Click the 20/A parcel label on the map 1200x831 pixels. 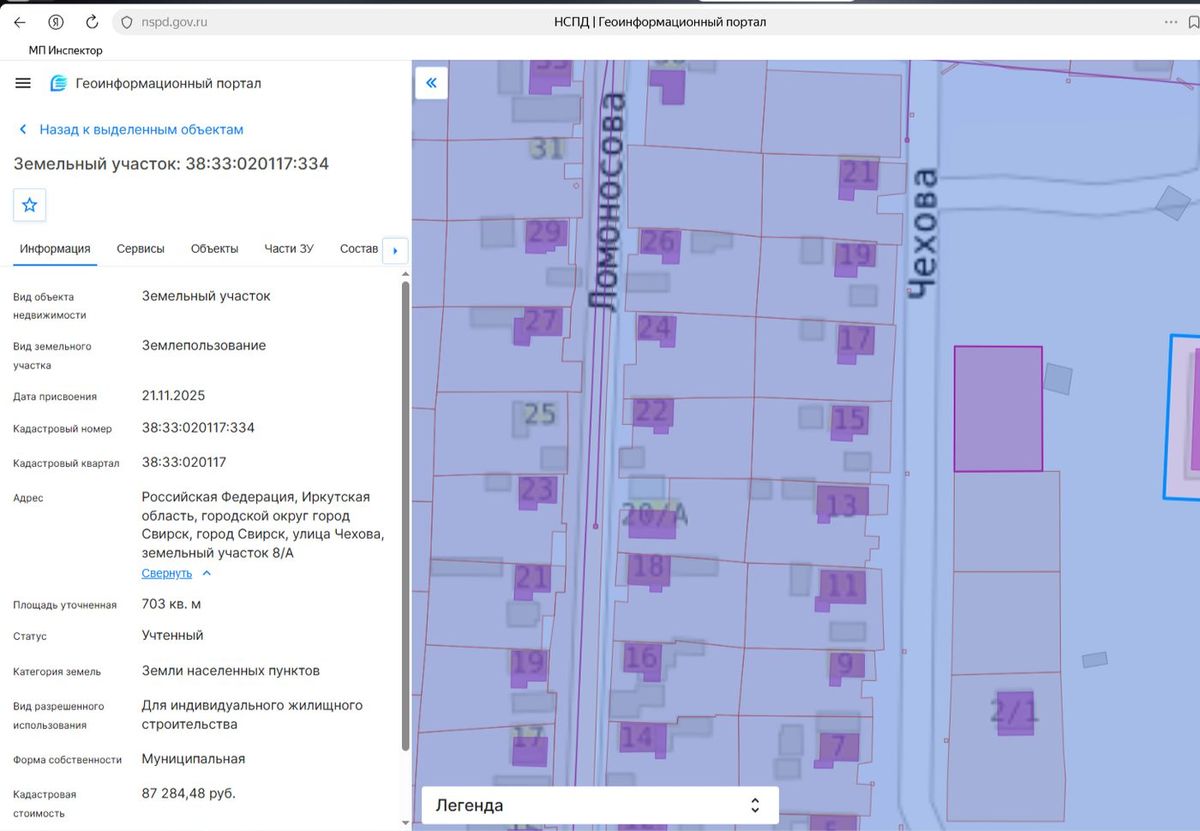click(655, 515)
